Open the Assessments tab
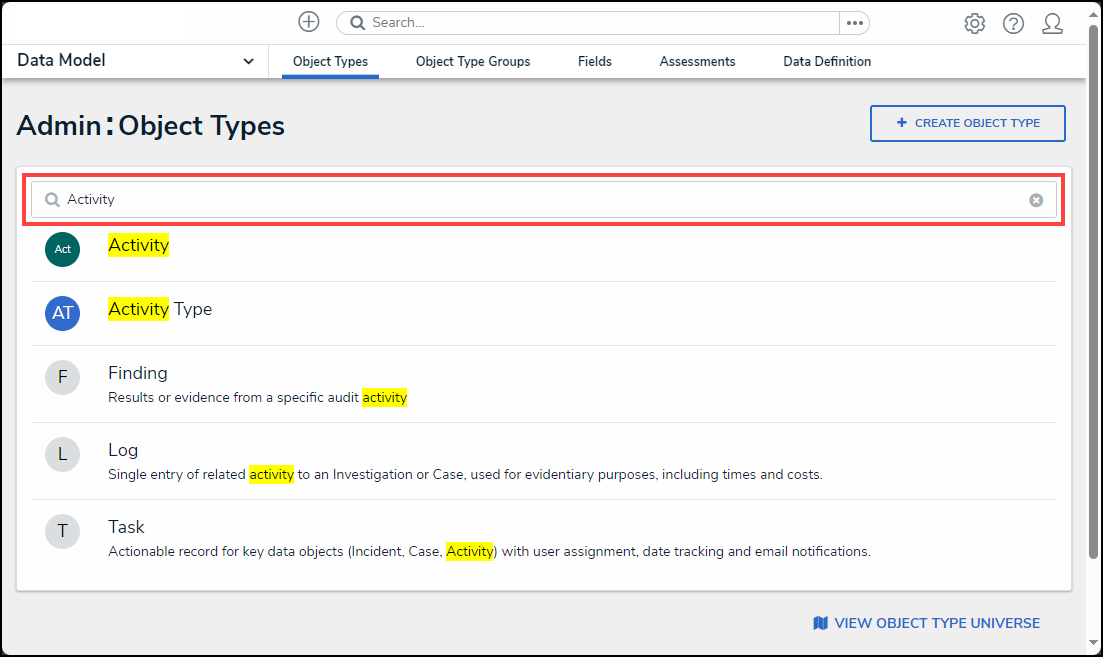This screenshot has width=1103, height=657. 697,62
